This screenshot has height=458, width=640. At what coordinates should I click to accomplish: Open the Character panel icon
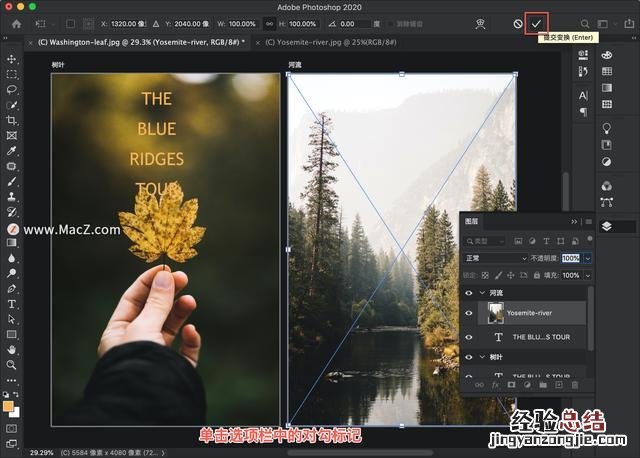coord(583,96)
